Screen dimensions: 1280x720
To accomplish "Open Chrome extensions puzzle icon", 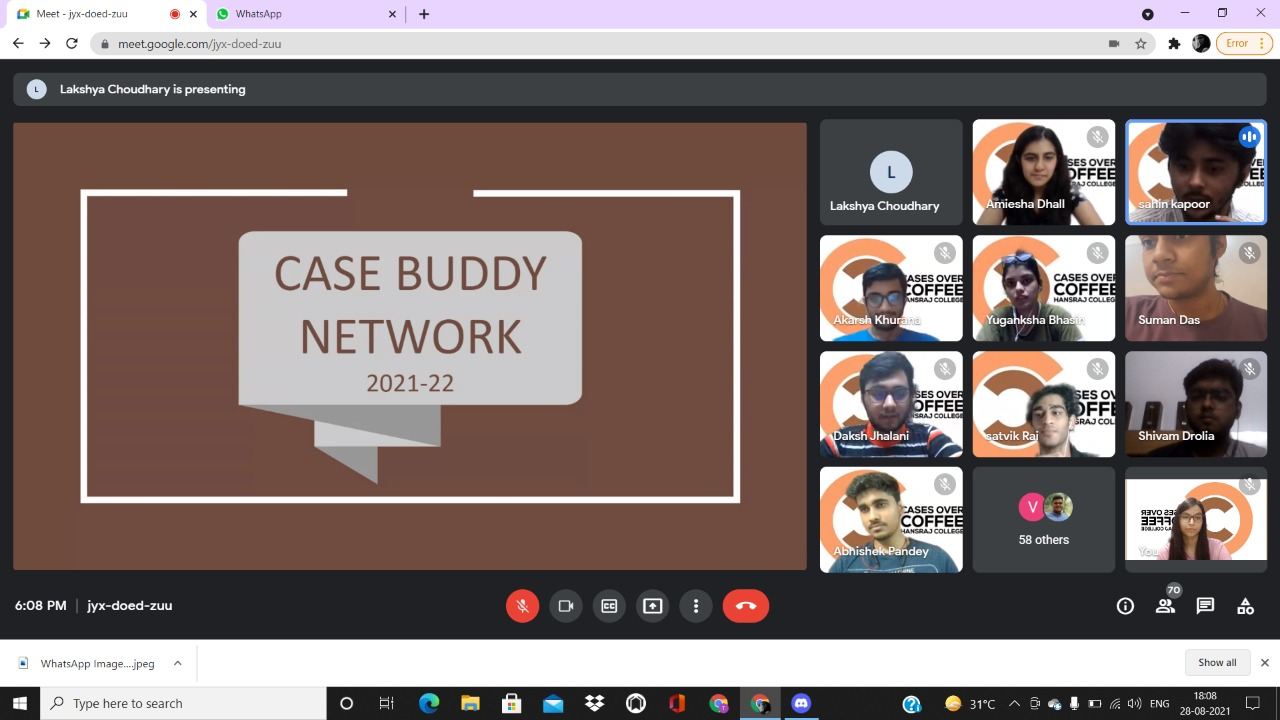I will point(1174,44).
